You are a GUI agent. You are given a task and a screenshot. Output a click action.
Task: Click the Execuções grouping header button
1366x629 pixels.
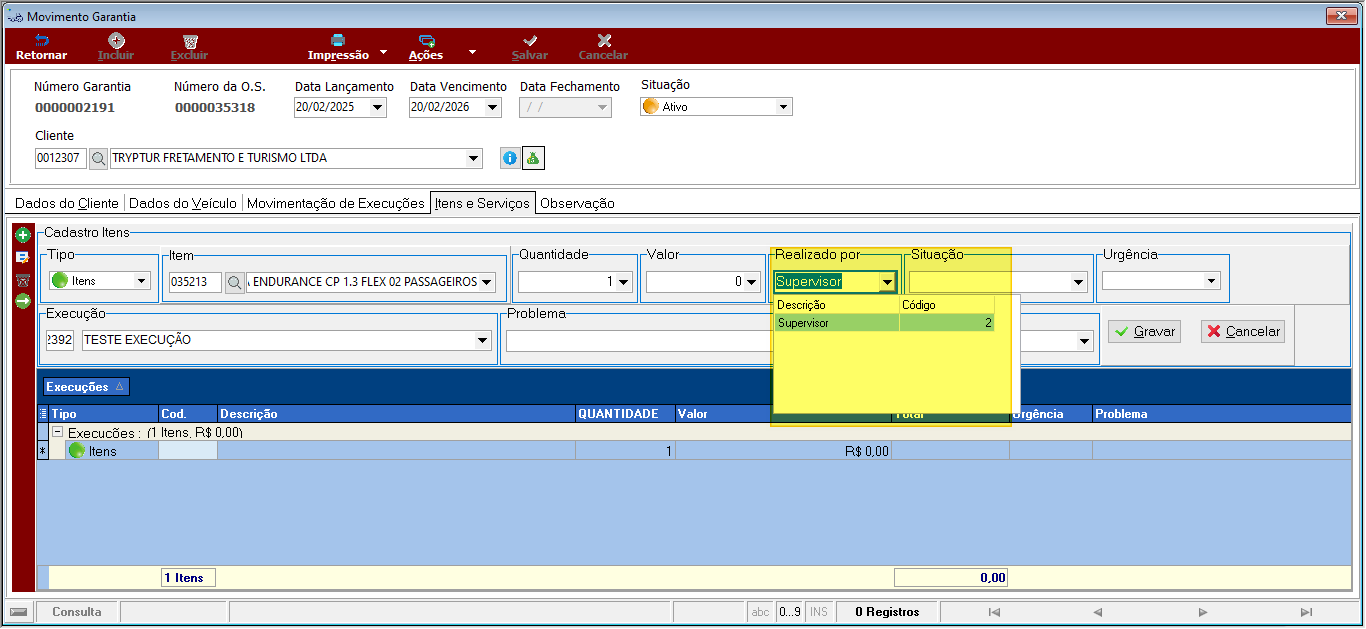click(84, 386)
